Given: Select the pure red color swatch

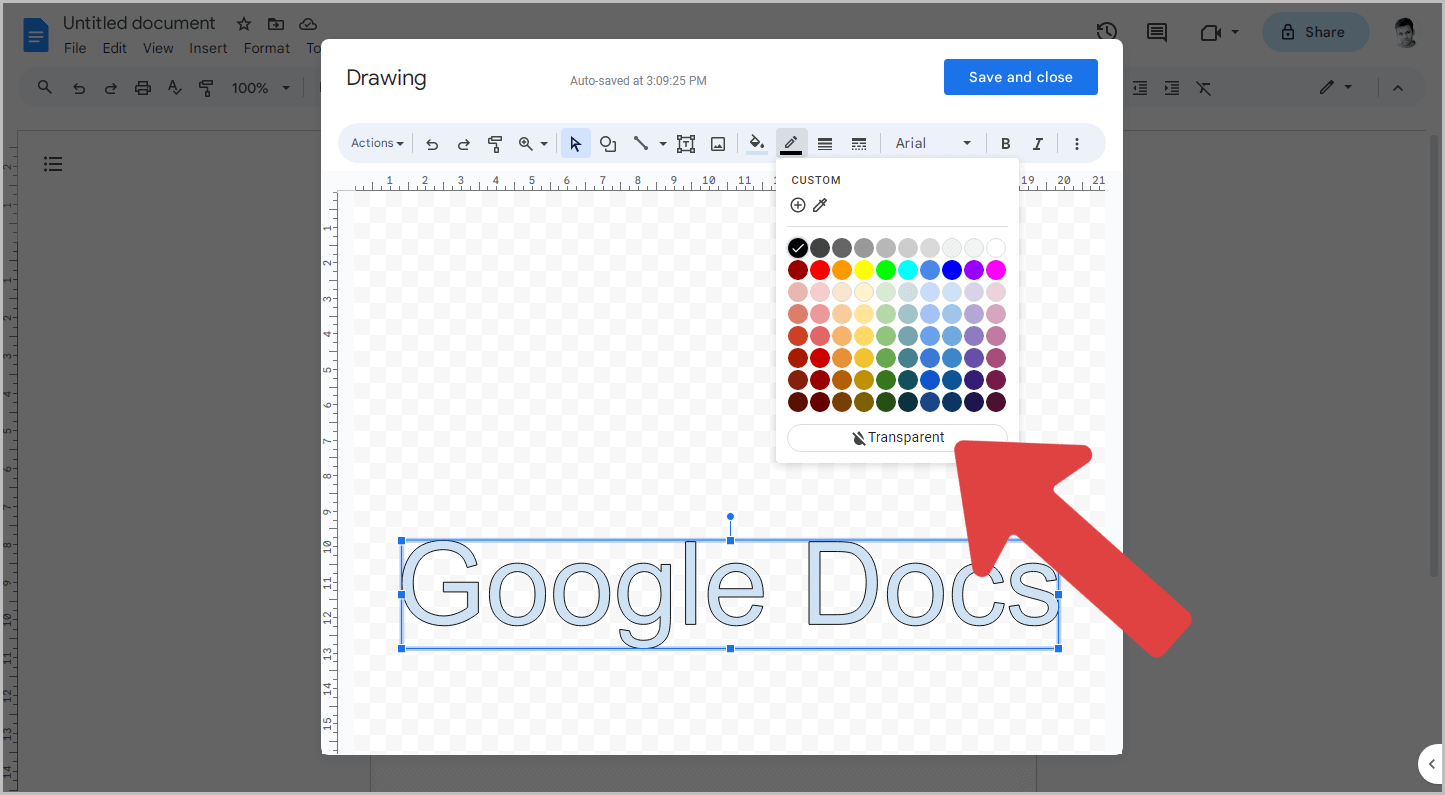Looking at the screenshot, I should (820, 270).
